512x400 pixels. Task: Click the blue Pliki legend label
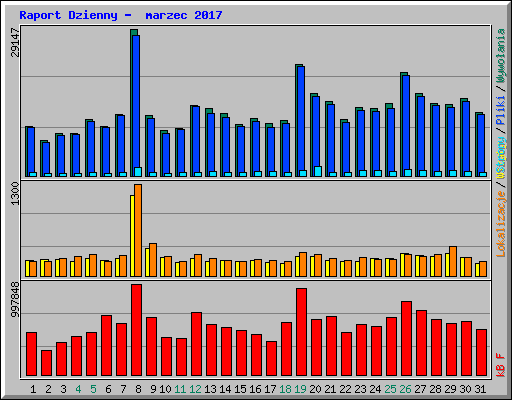click(x=501, y=110)
